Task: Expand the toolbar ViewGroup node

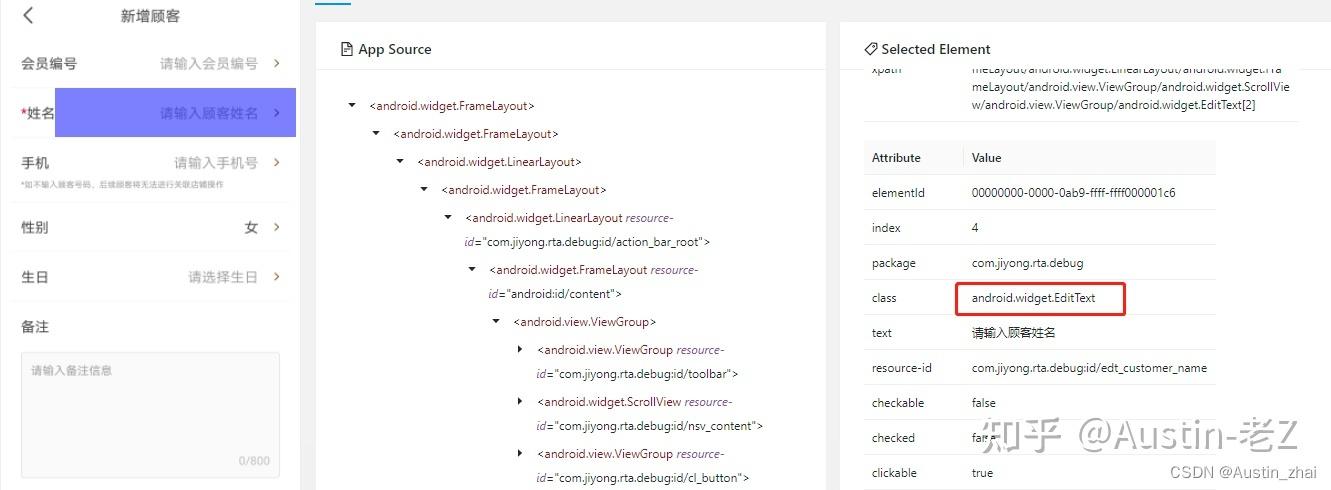Action: pos(520,349)
